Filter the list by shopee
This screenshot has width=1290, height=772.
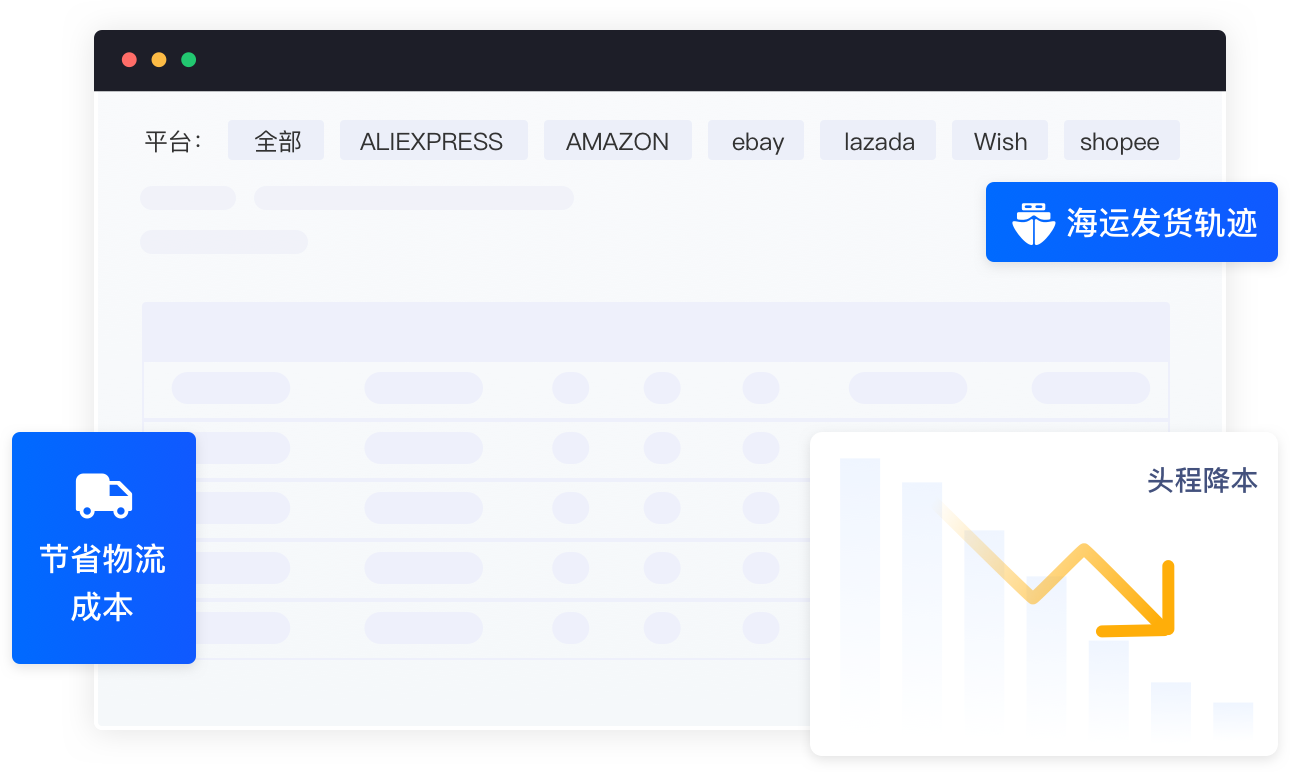(1120, 141)
